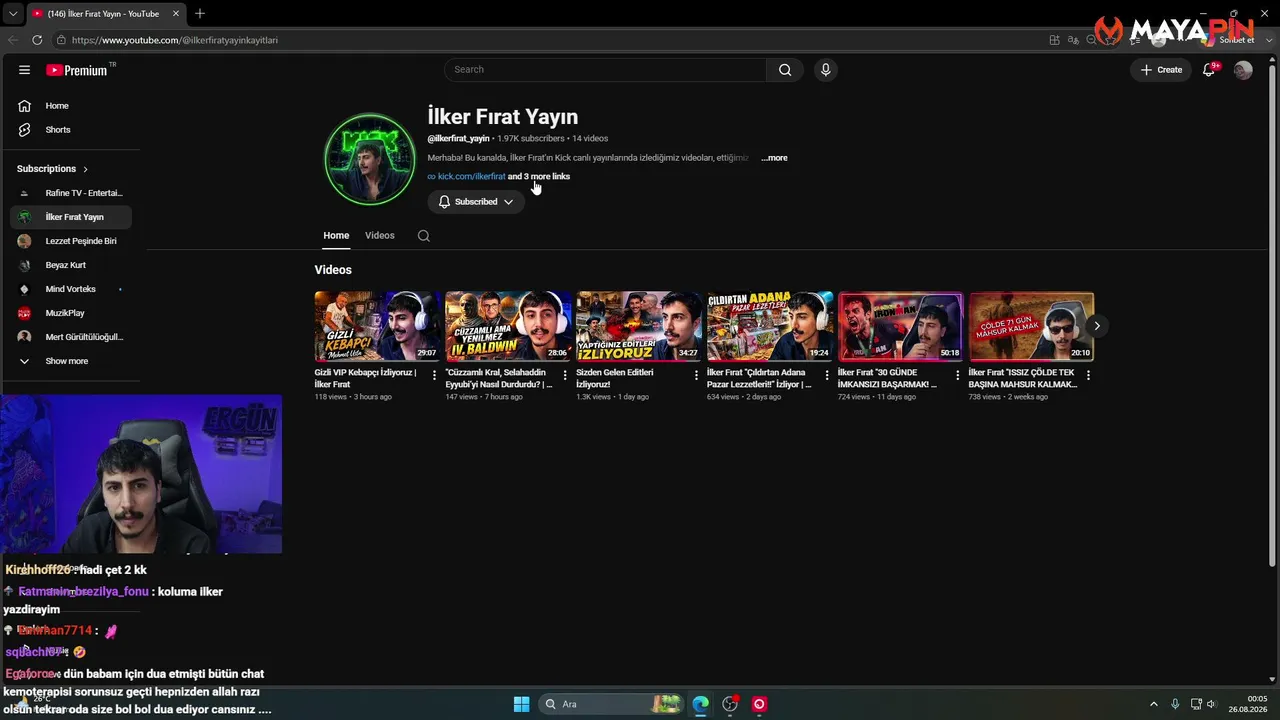The width and height of the screenshot is (1280, 720).
Task: Open the Videos section heading
Action: (x=333, y=270)
